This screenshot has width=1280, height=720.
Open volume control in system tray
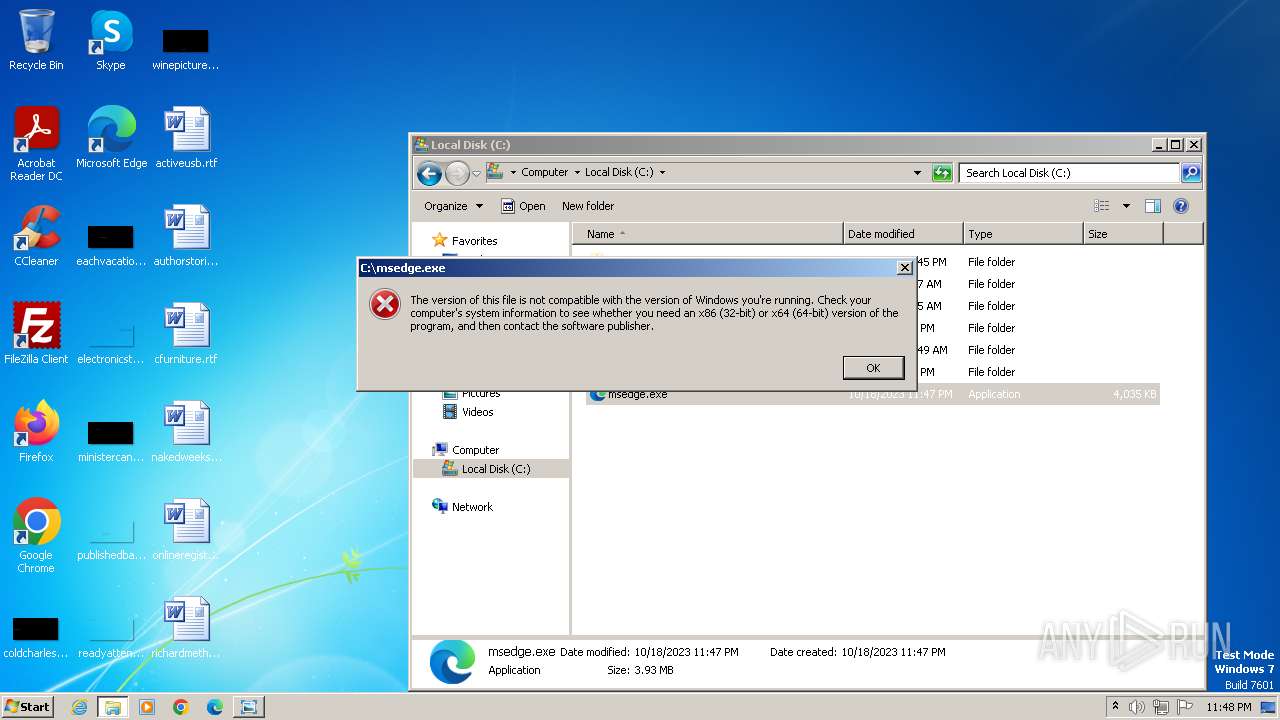[x=1136, y=707]
